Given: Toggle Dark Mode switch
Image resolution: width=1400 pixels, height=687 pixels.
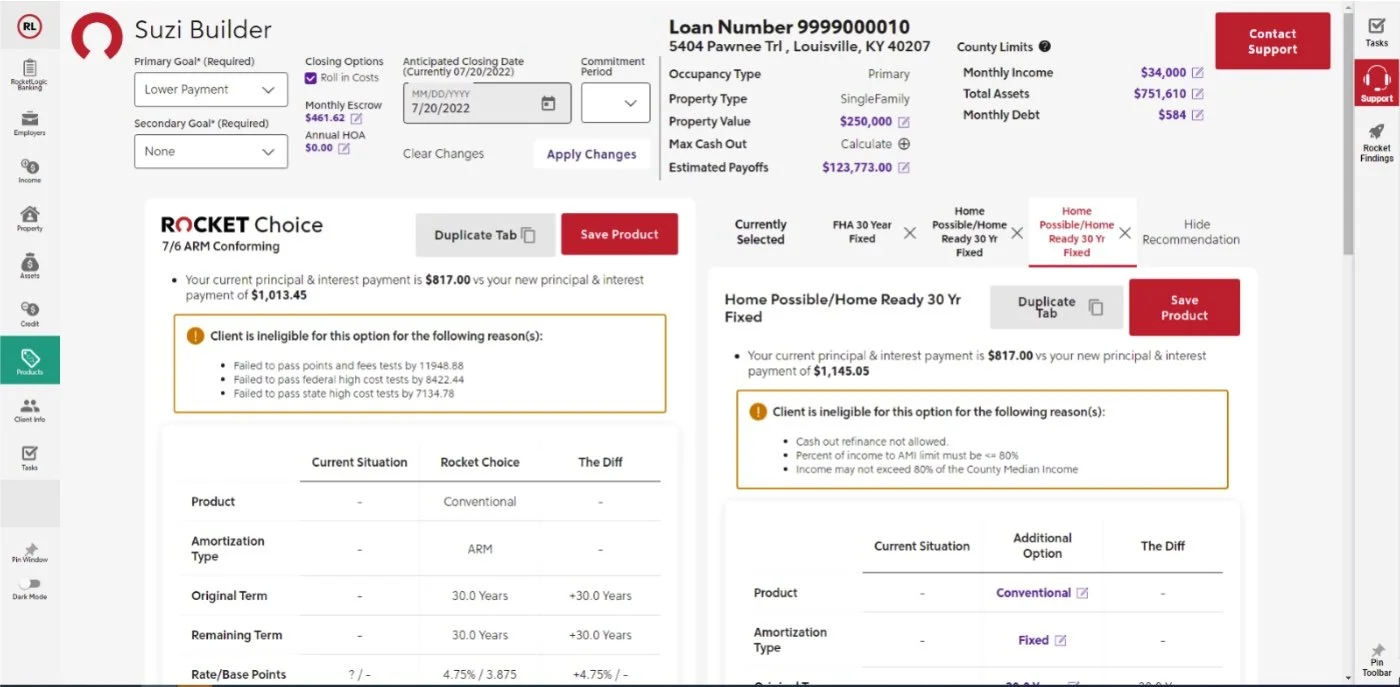Looking at the screenshot, I should (x=29, y=584).
